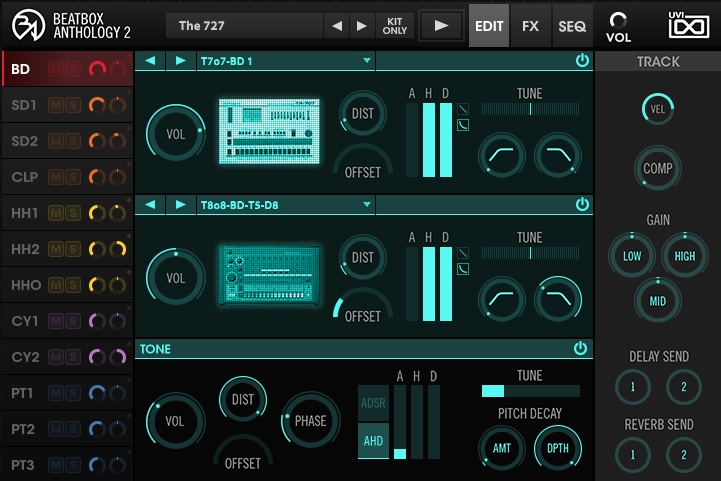
Task: Mute the BD track
Action: (x=56, y=69)
